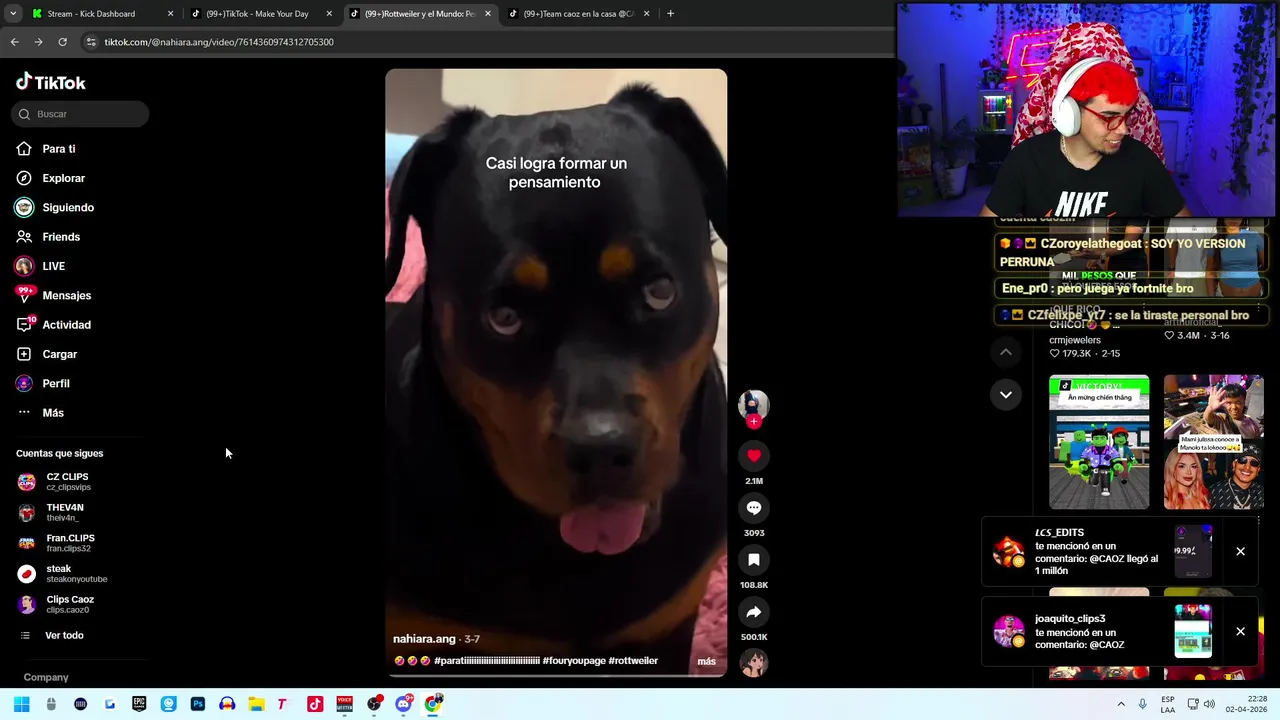Image resolution: width=1280 pixels, height=720 pixels.
Task: Open Para ti feed
Action: tap(59, 149)
